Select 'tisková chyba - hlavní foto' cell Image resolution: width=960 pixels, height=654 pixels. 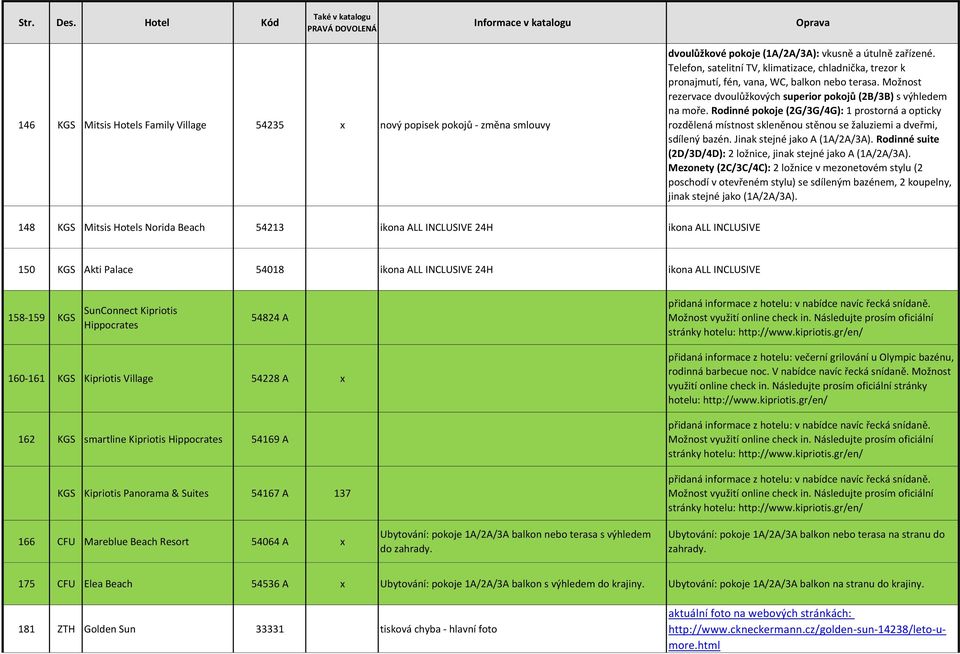(x=522, y=629)
